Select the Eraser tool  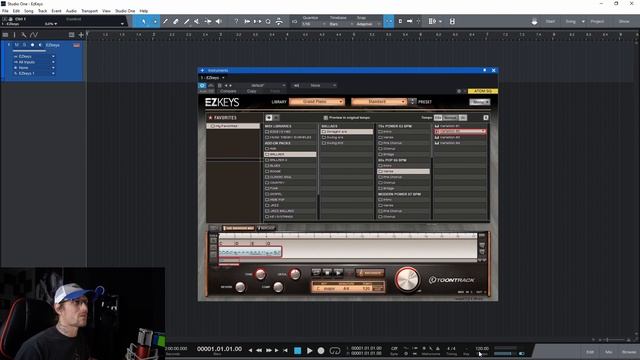click(176, 21)
